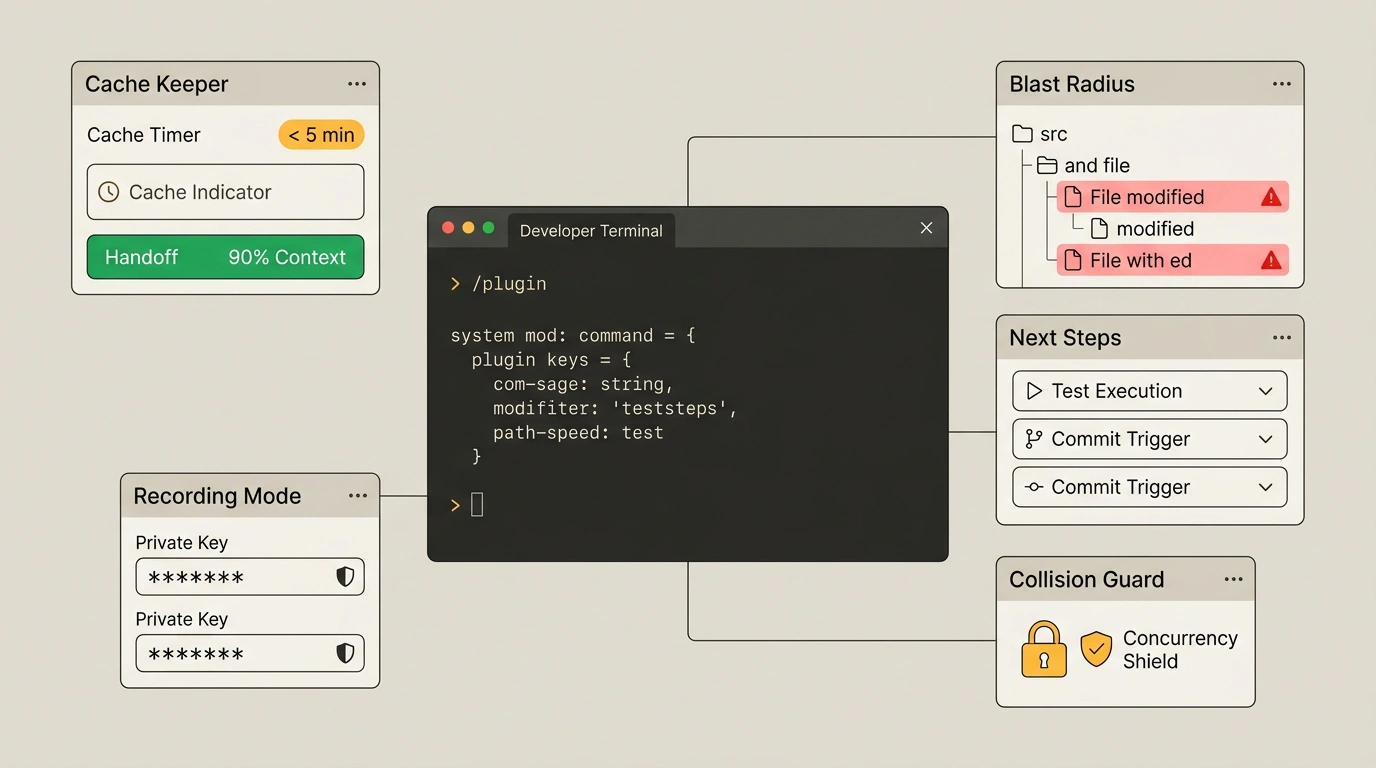Click warning triangle on File with ed row

coord(1271,260)
